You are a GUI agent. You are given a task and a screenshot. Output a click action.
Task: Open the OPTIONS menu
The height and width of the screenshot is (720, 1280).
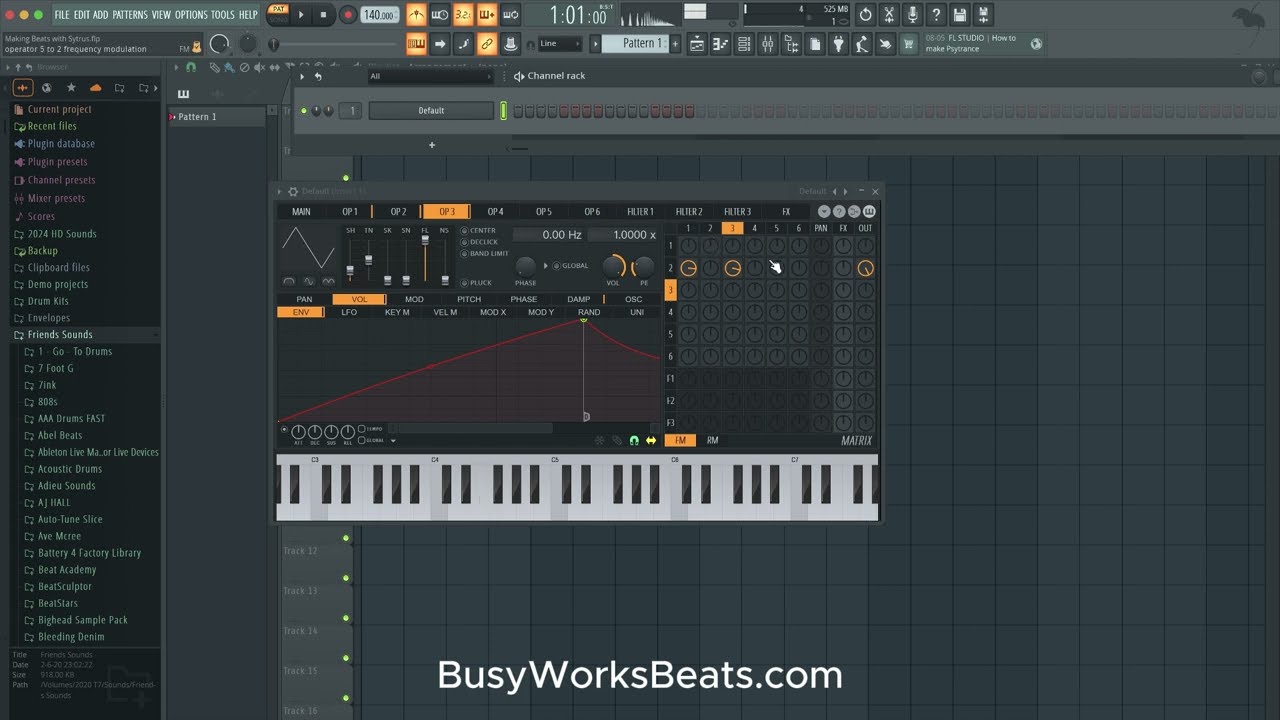(191, 15)
